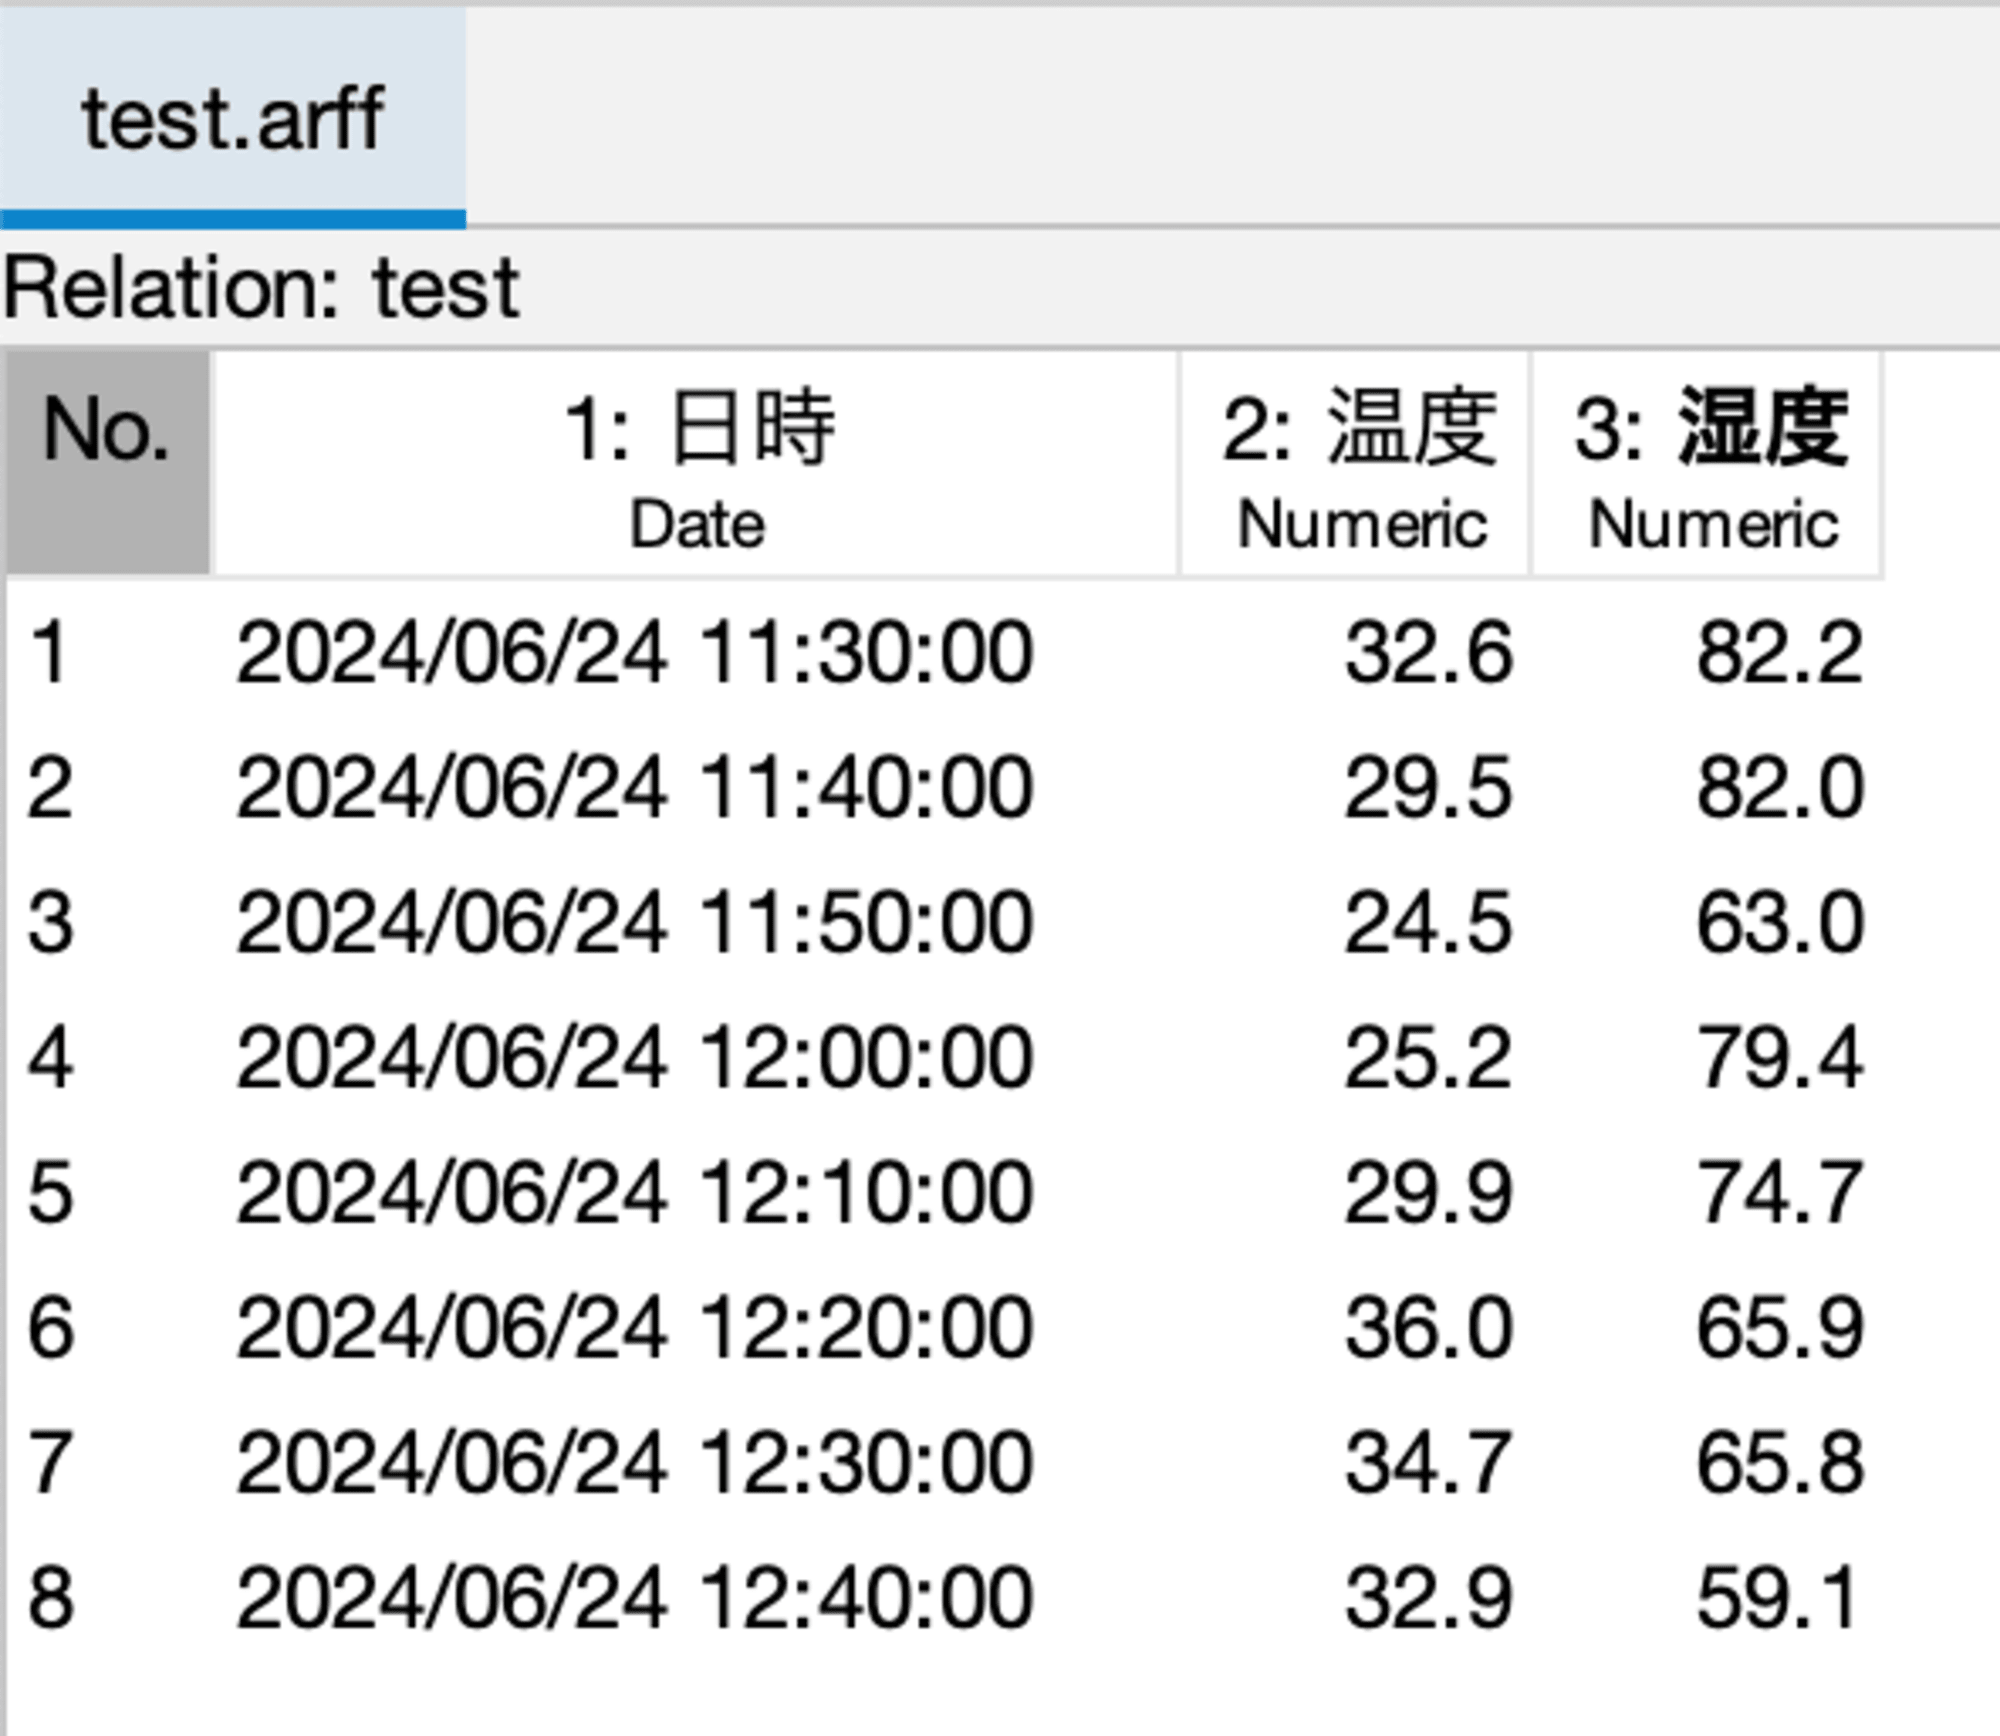Select temperature value 29.5

point(1355,788)
